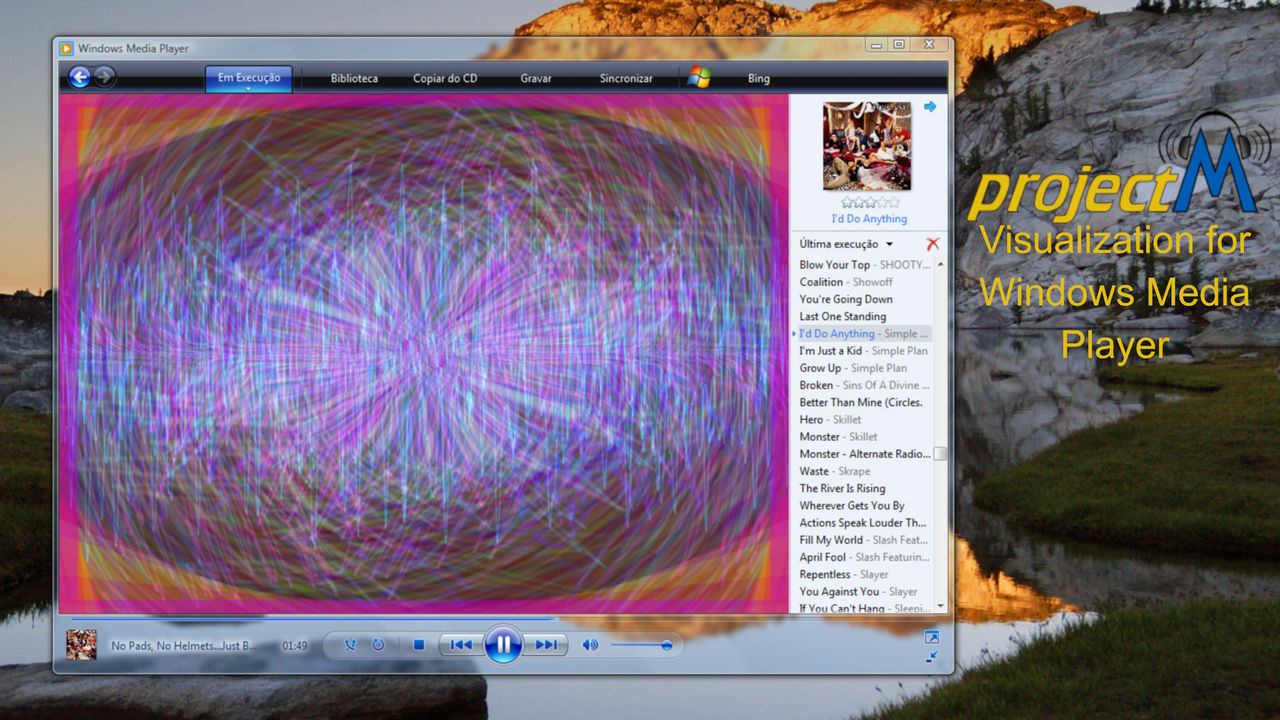This screenshot has width=1280, height=720.
Task: Skip to the next track
Action: click(x=546, y=645)
